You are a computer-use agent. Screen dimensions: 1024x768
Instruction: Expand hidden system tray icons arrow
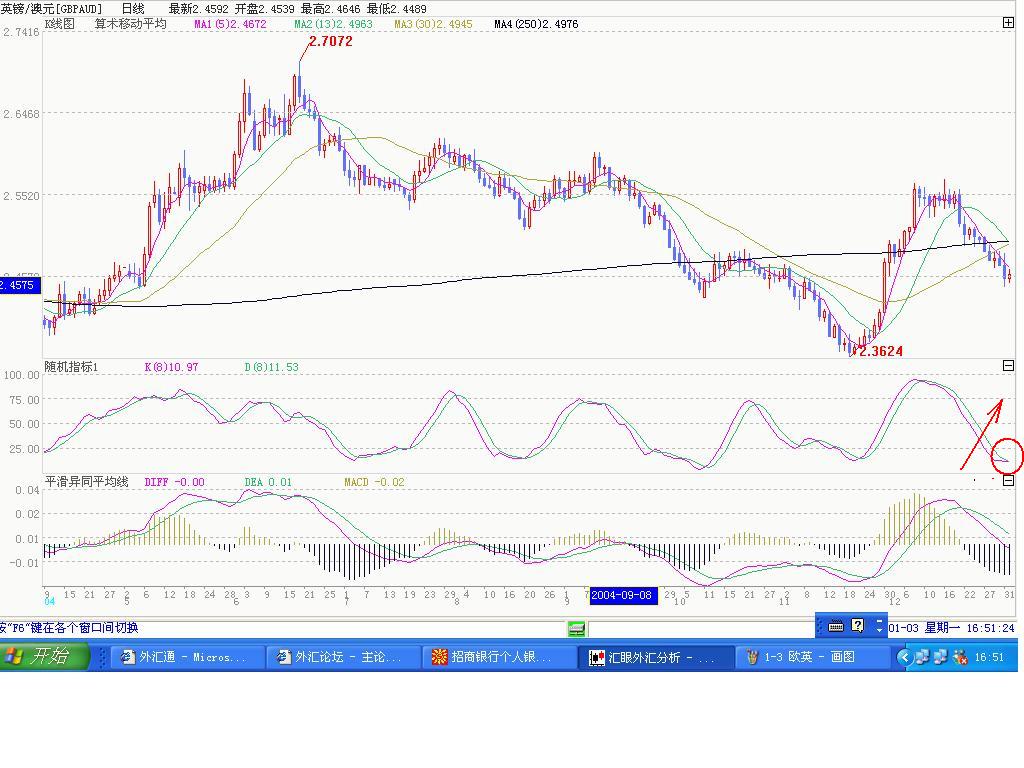tap(904, 657)
